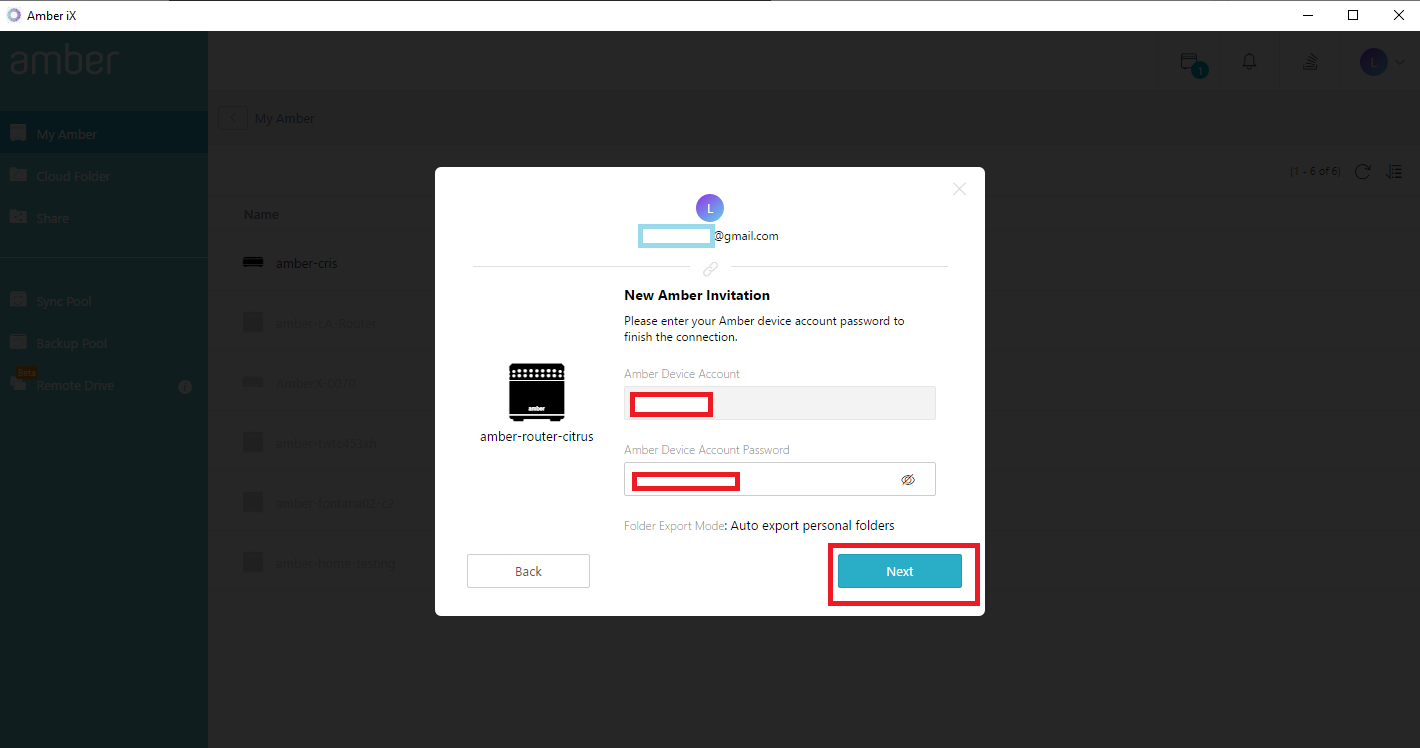The image size is (1420, 748).
Task: Click the link chain icon in dialog
Action: 710,269
